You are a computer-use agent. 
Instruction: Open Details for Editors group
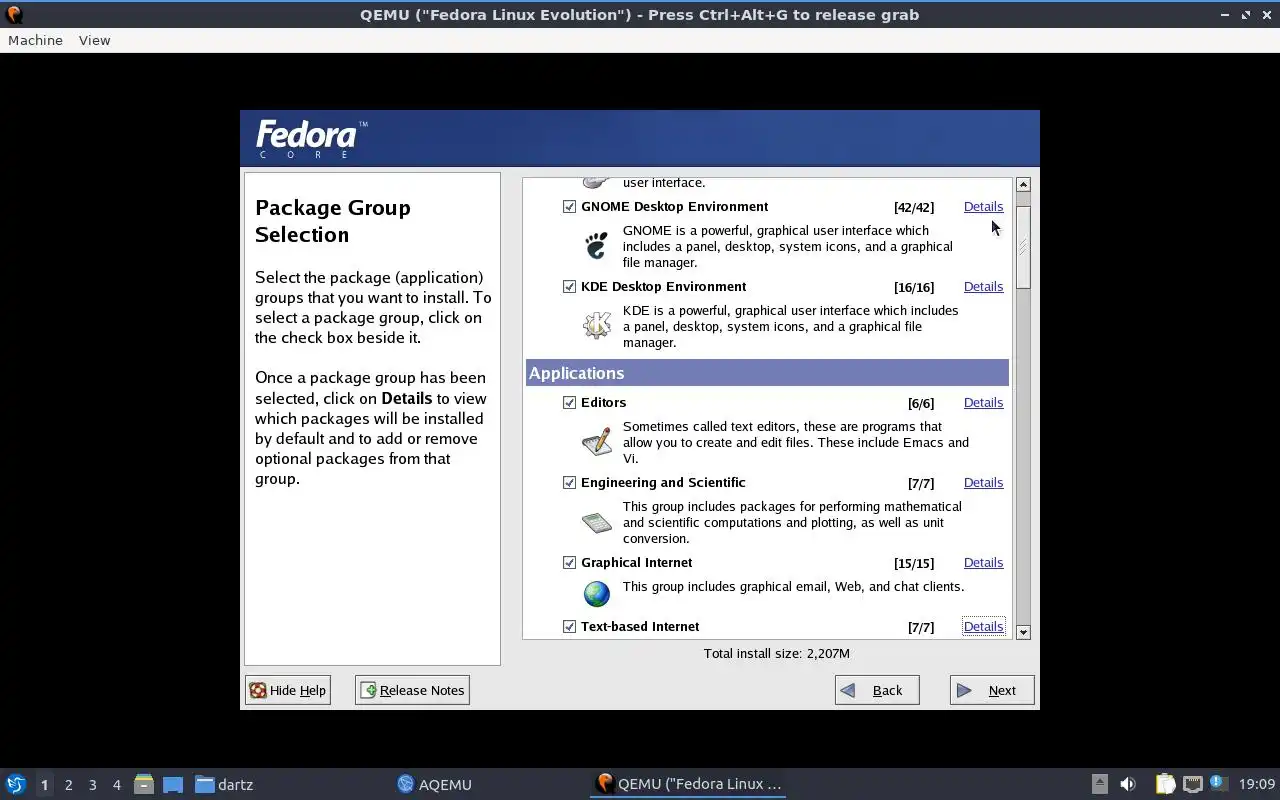point(983,403)
